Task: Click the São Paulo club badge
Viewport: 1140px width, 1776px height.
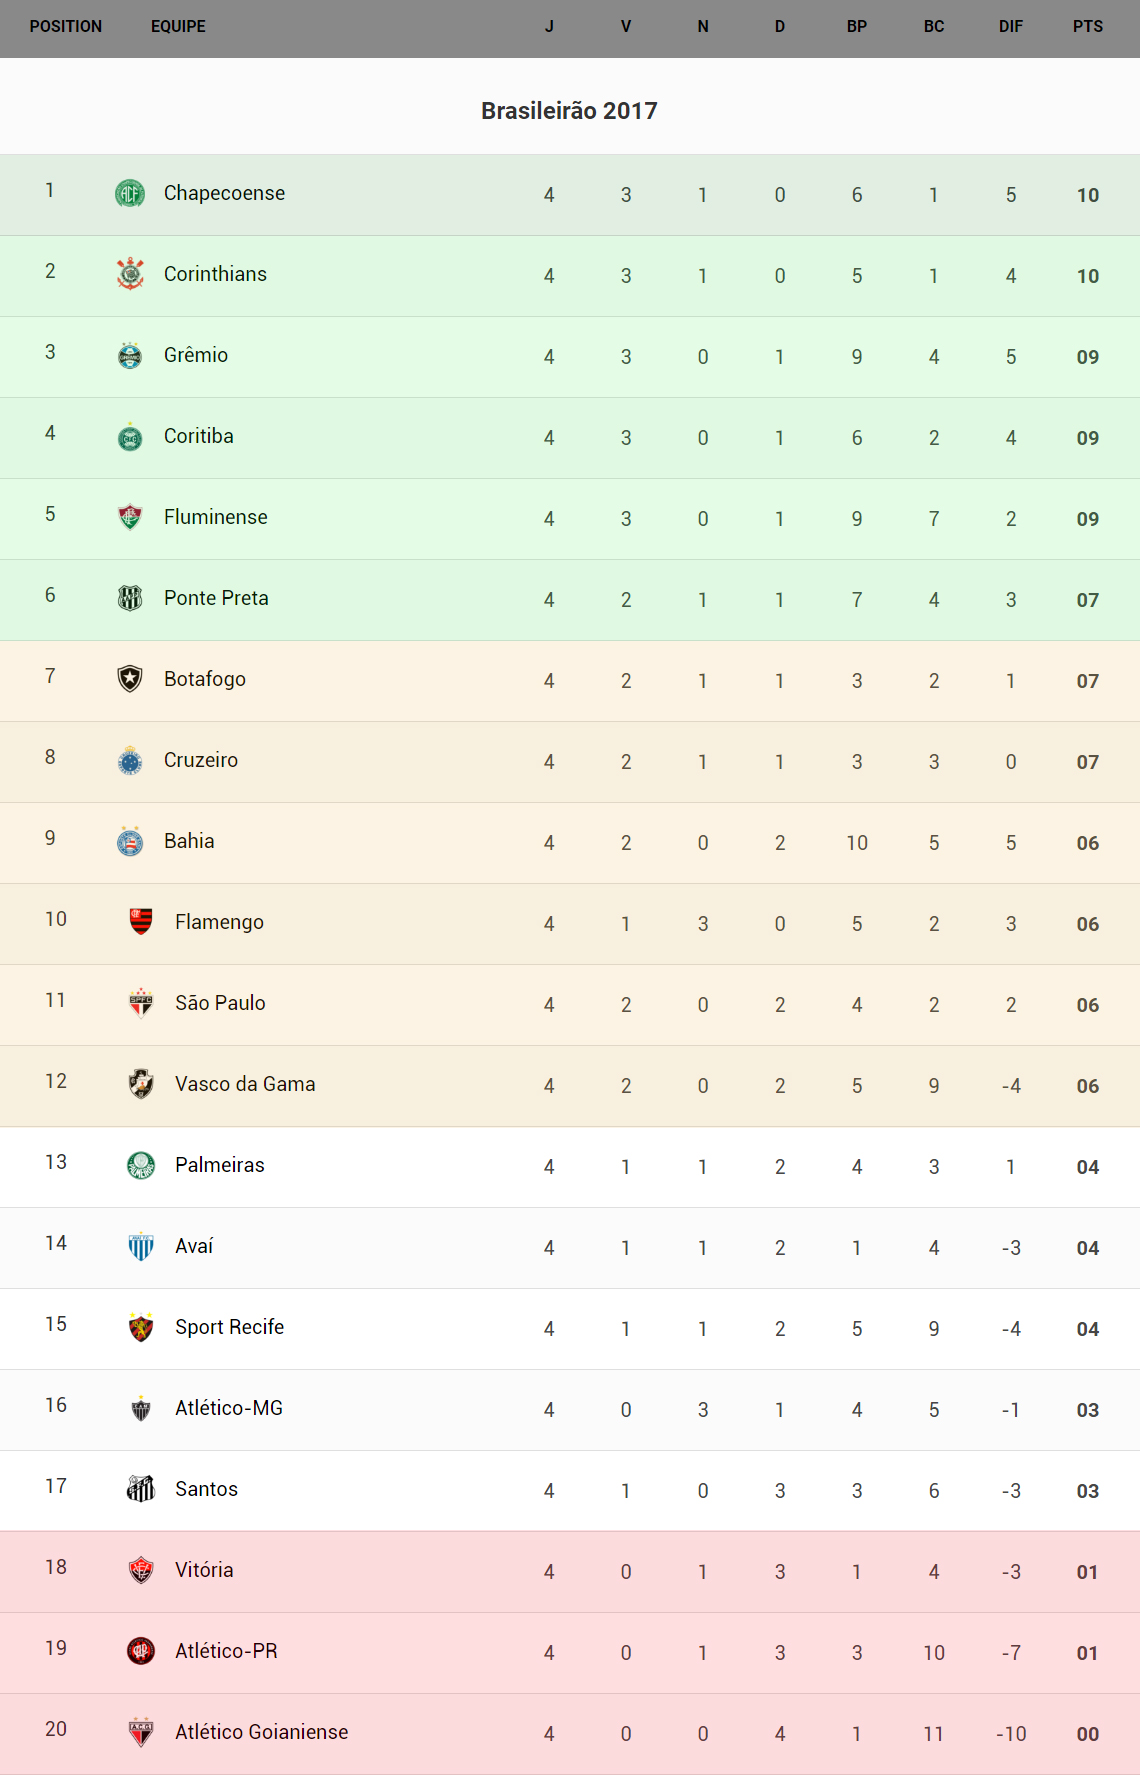Action: tap(141, 1002)
